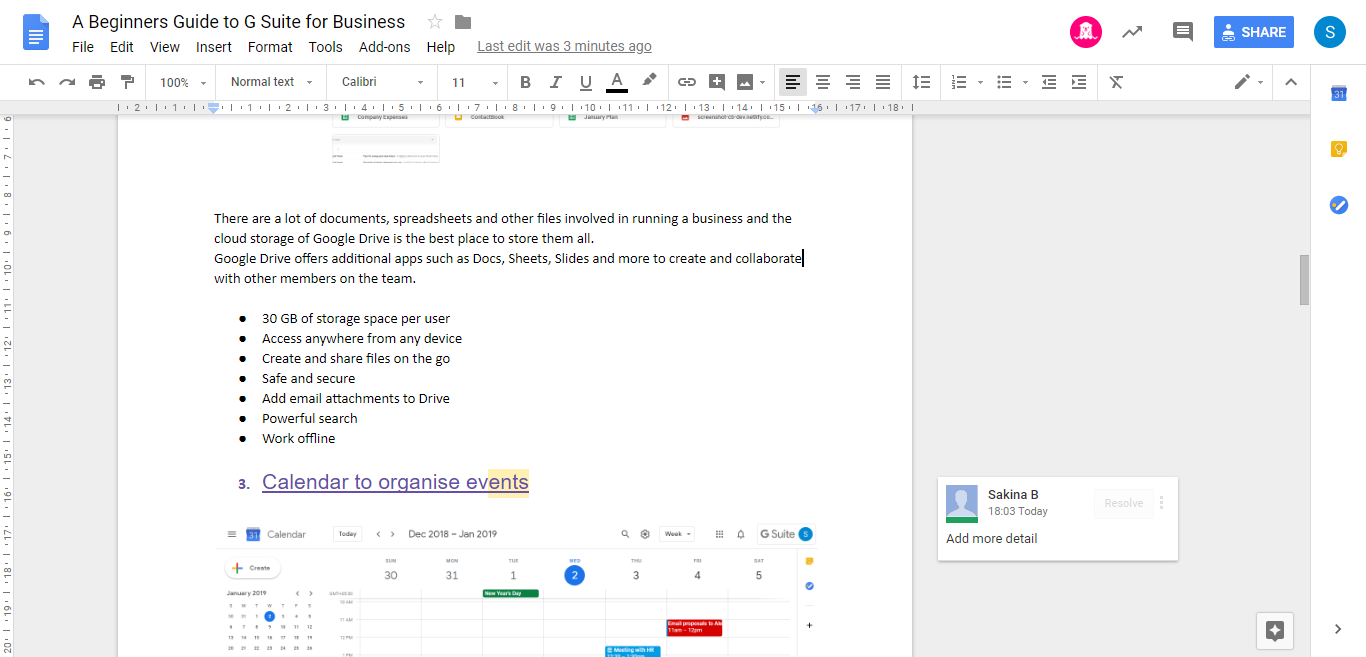Open line spacing options

(922, 82)
